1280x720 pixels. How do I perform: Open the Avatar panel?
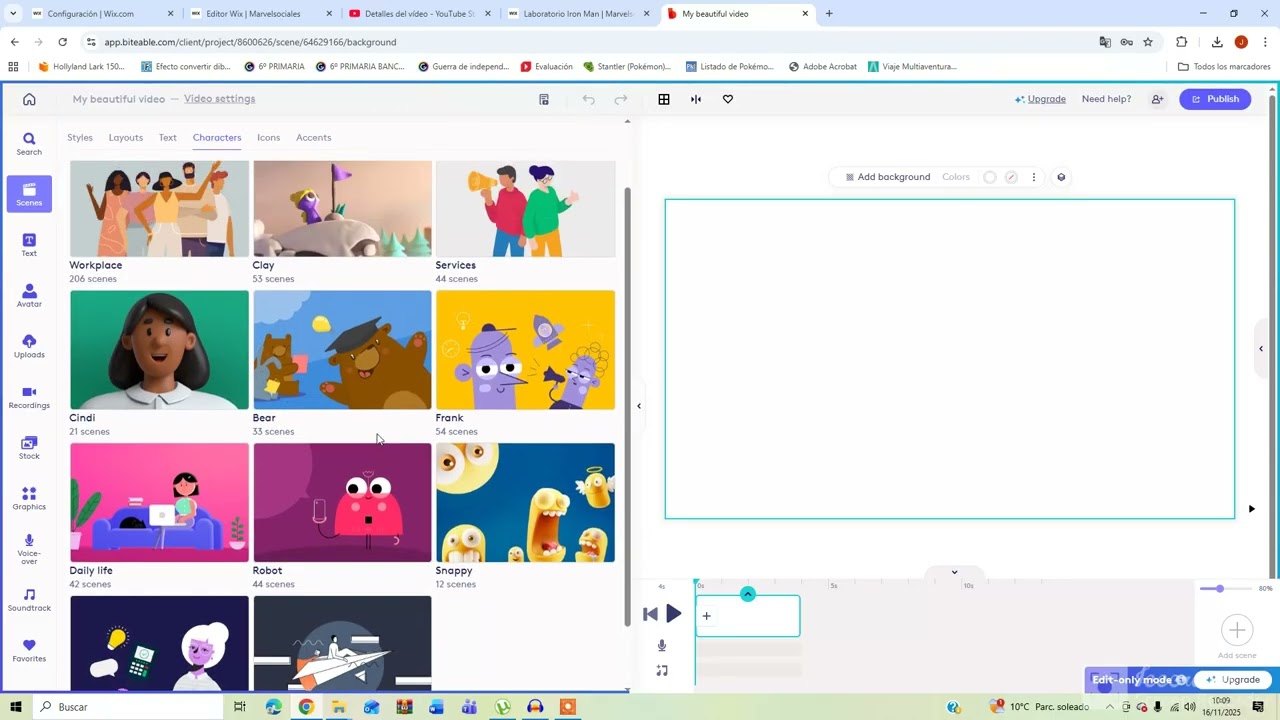(29, 296)
